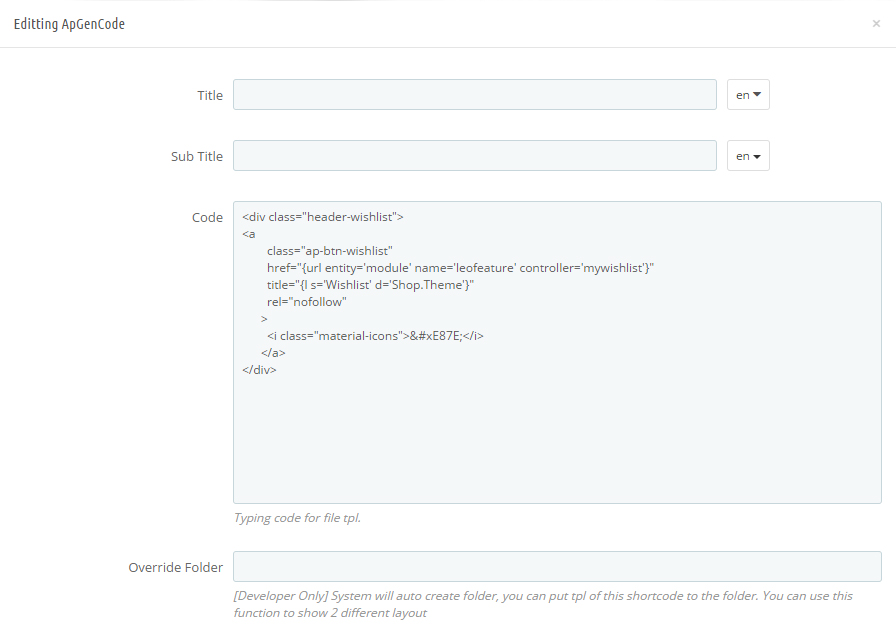Click inside the Code textarea empty area

tap(557, 440)
